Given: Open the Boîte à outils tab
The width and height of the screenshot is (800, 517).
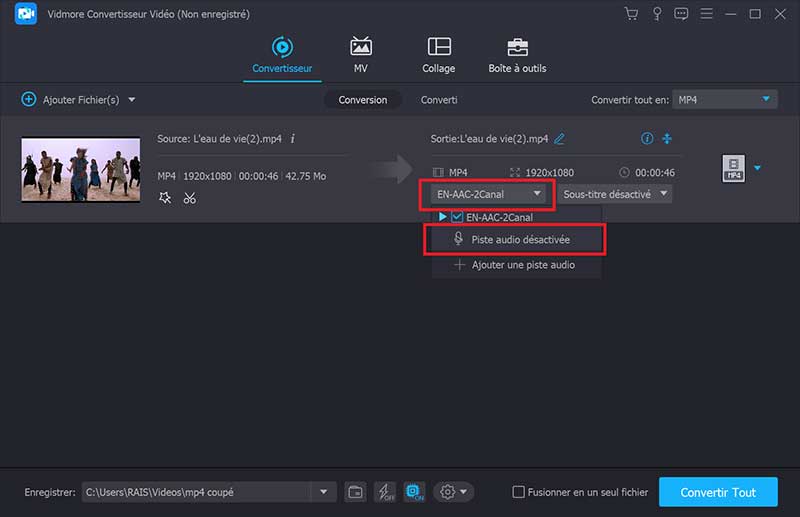Looking at the screenshot, I should (517, 55).
